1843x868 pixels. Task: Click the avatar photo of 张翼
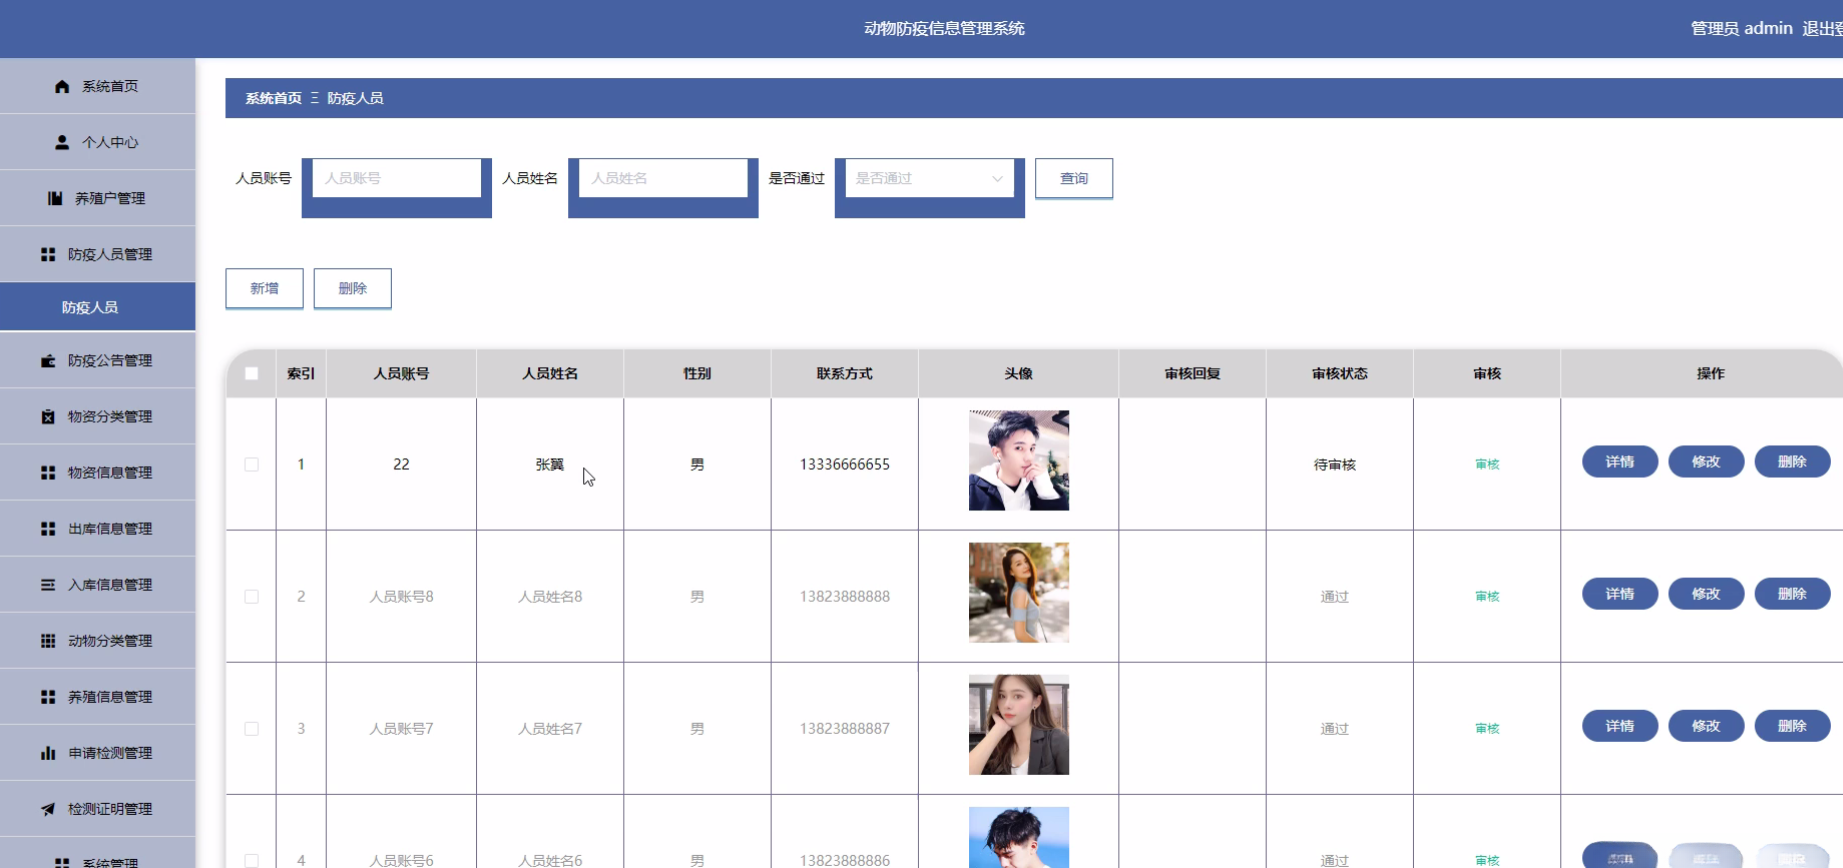click(x=1018, y=460)
